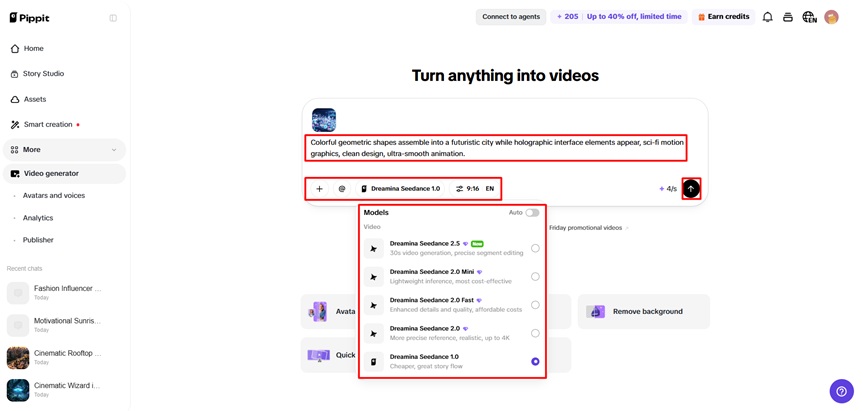The image size is (863, 411).
Task: Click Dreamina Seedance 2.0 model icon
Action: pos(374,333)
